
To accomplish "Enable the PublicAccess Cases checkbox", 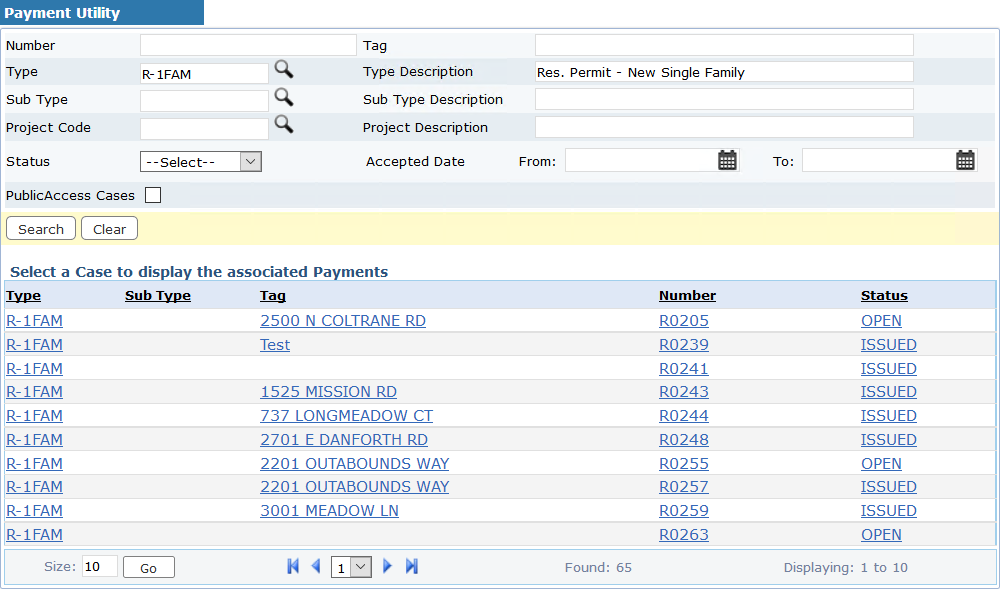I will point(153,195).
